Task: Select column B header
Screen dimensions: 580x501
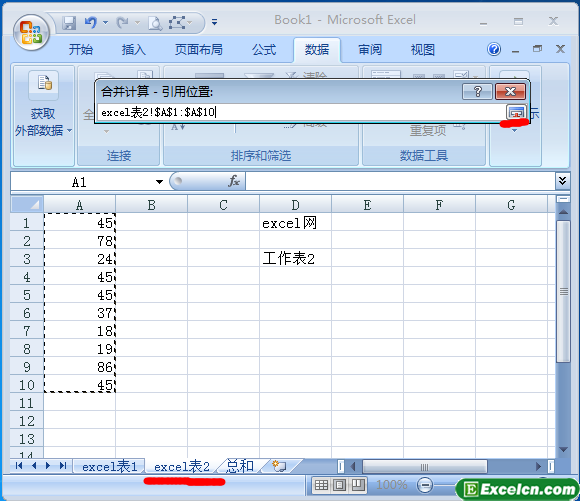Action: click(151, 205)
